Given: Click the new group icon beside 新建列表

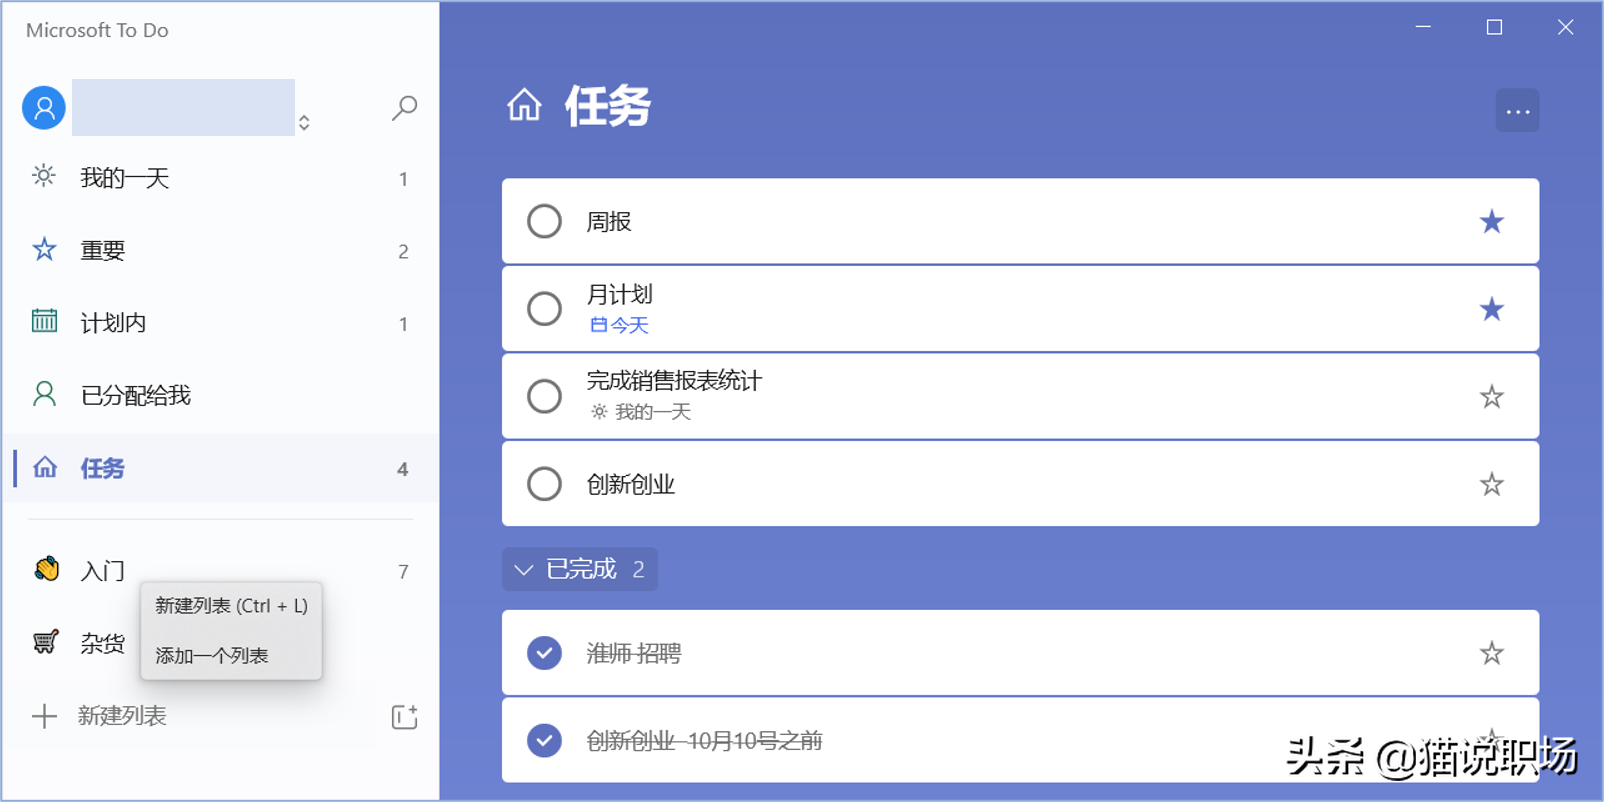Looking at the screenshot, I should pyautogui.click(x=404, y=716).
